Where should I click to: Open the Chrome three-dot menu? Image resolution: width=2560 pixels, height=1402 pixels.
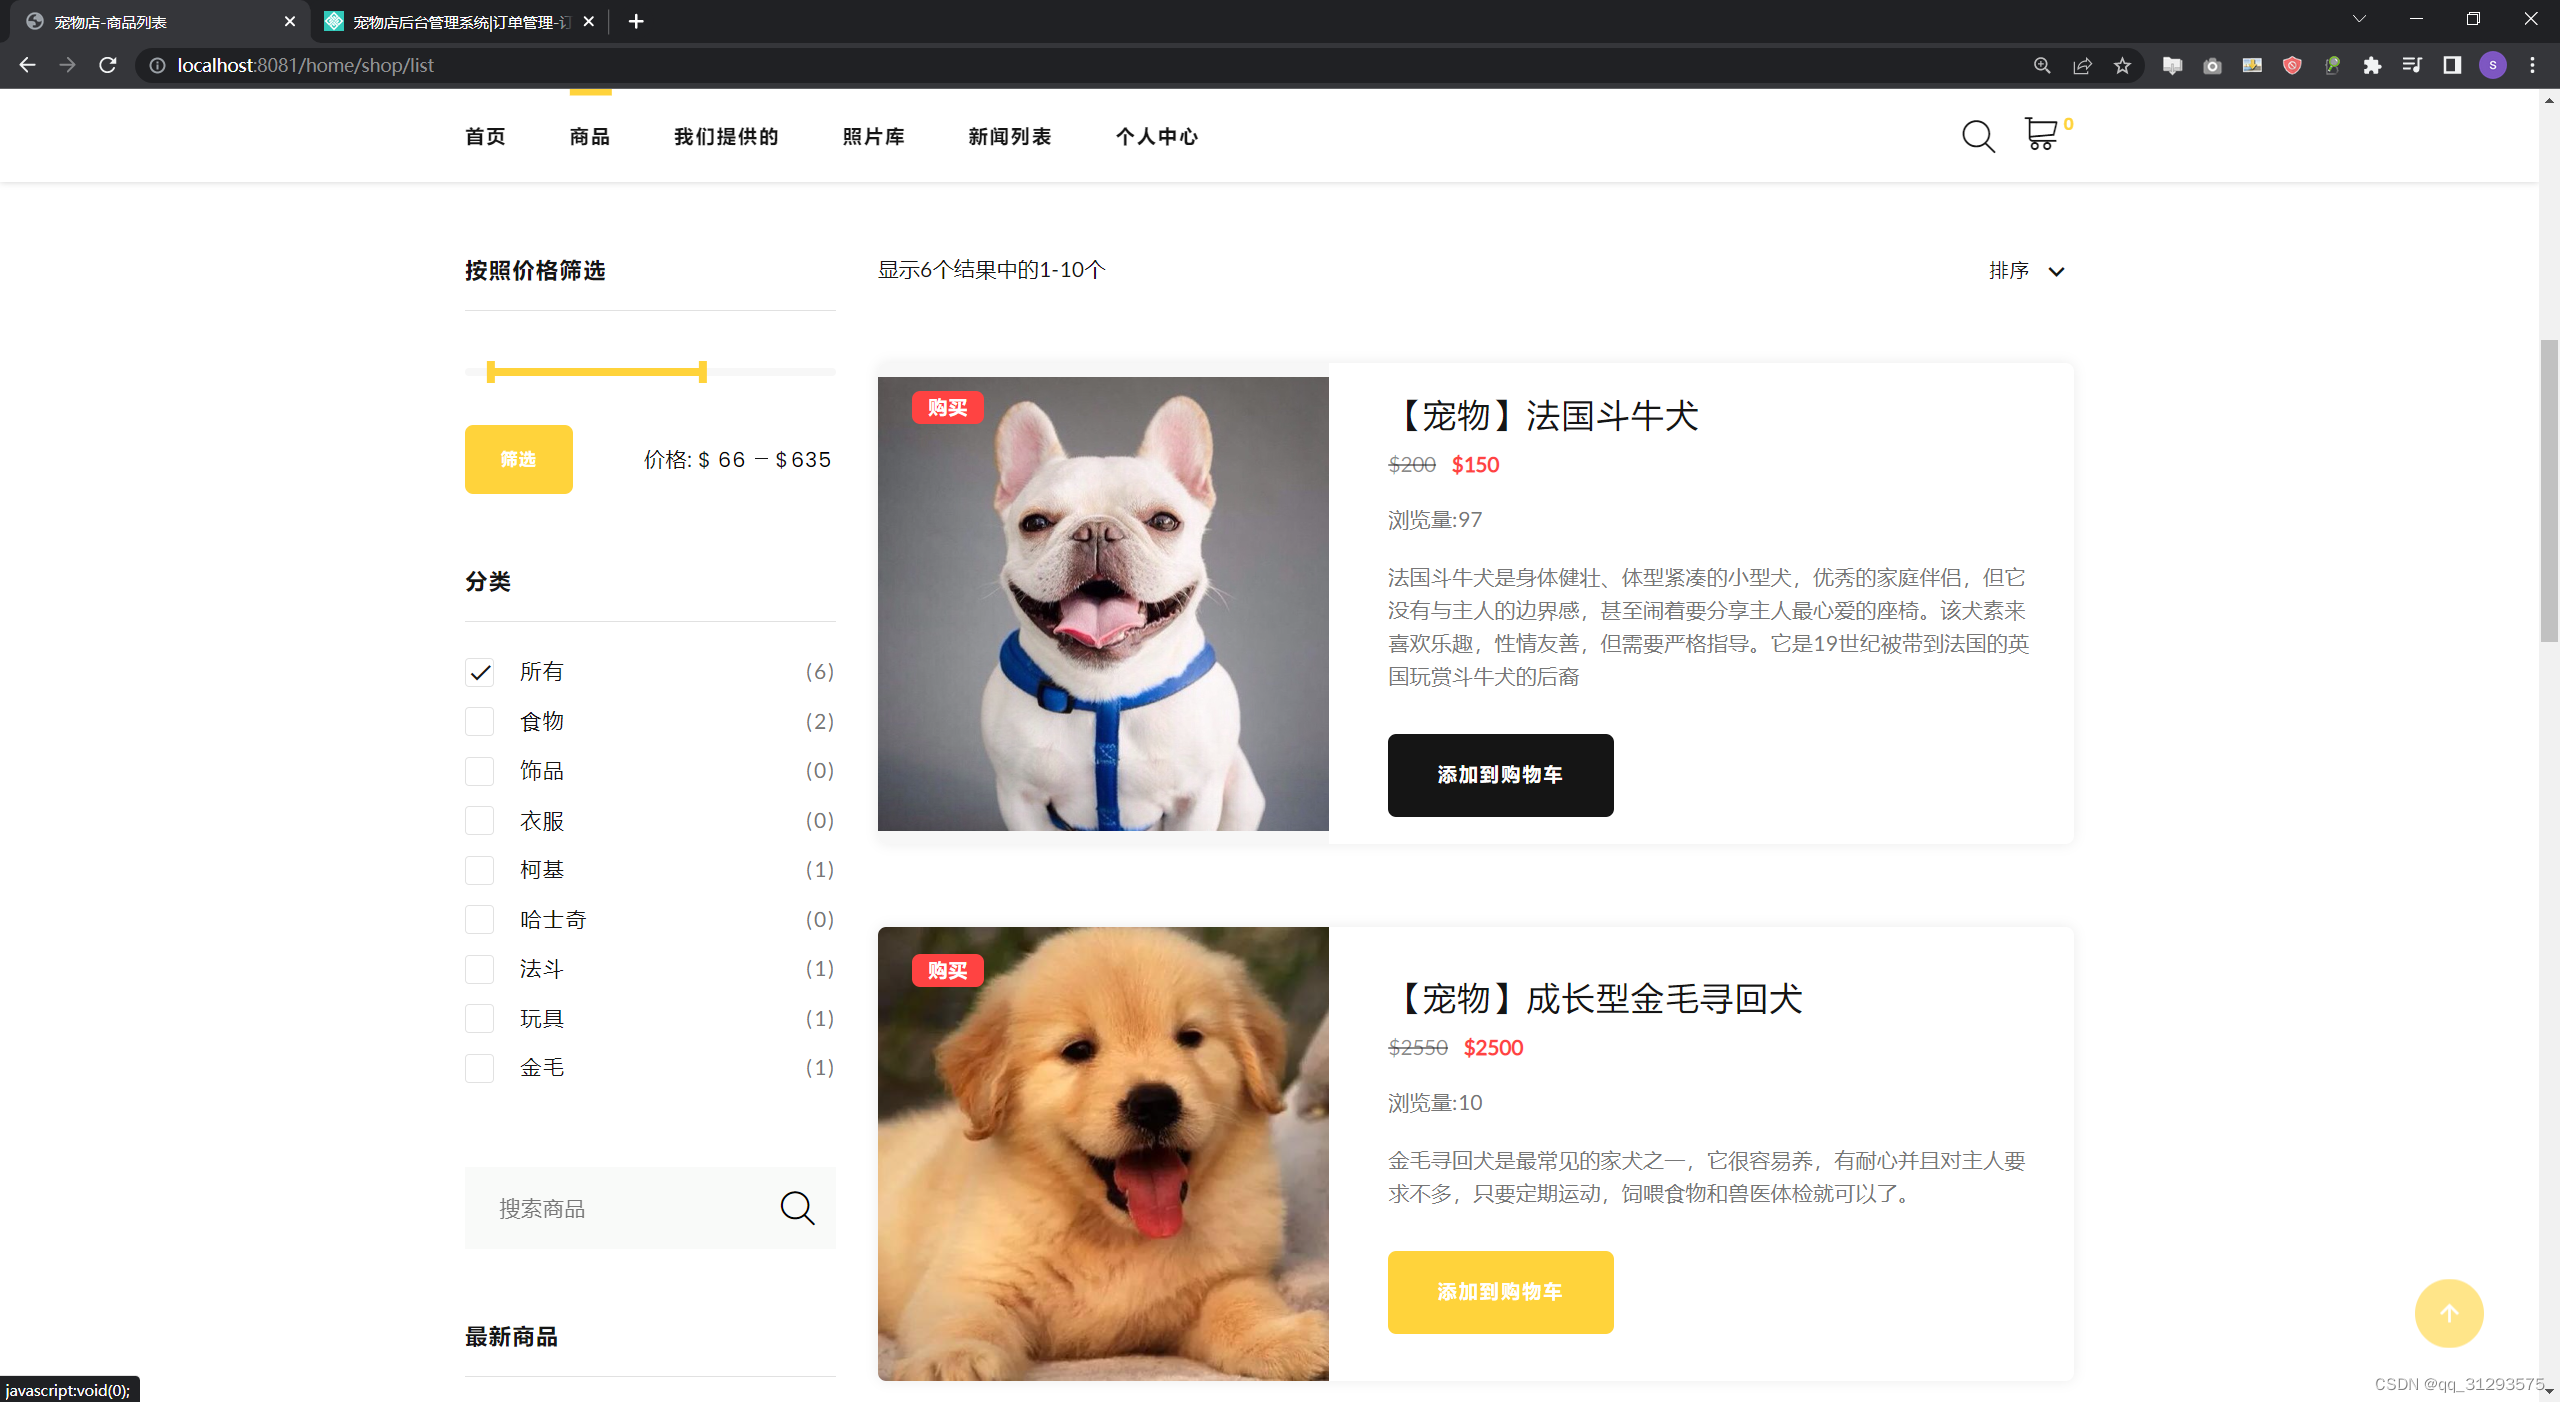pyautogui.click(x=2532, y=66)
